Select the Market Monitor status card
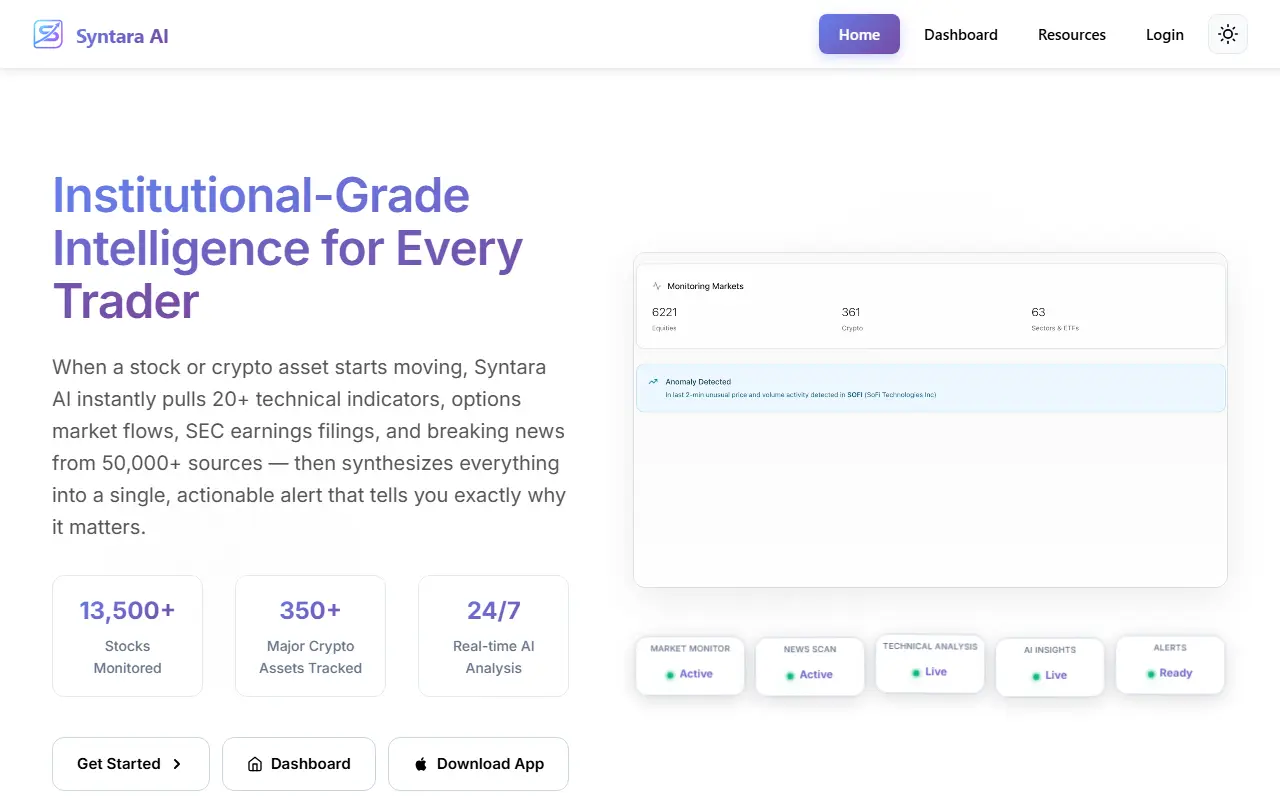 click(690, 665)
